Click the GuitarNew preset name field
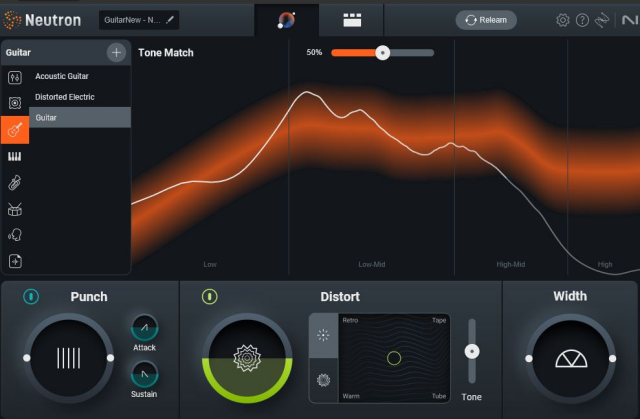The width and height of the screenshot is (640, 419). pos(139,20)
